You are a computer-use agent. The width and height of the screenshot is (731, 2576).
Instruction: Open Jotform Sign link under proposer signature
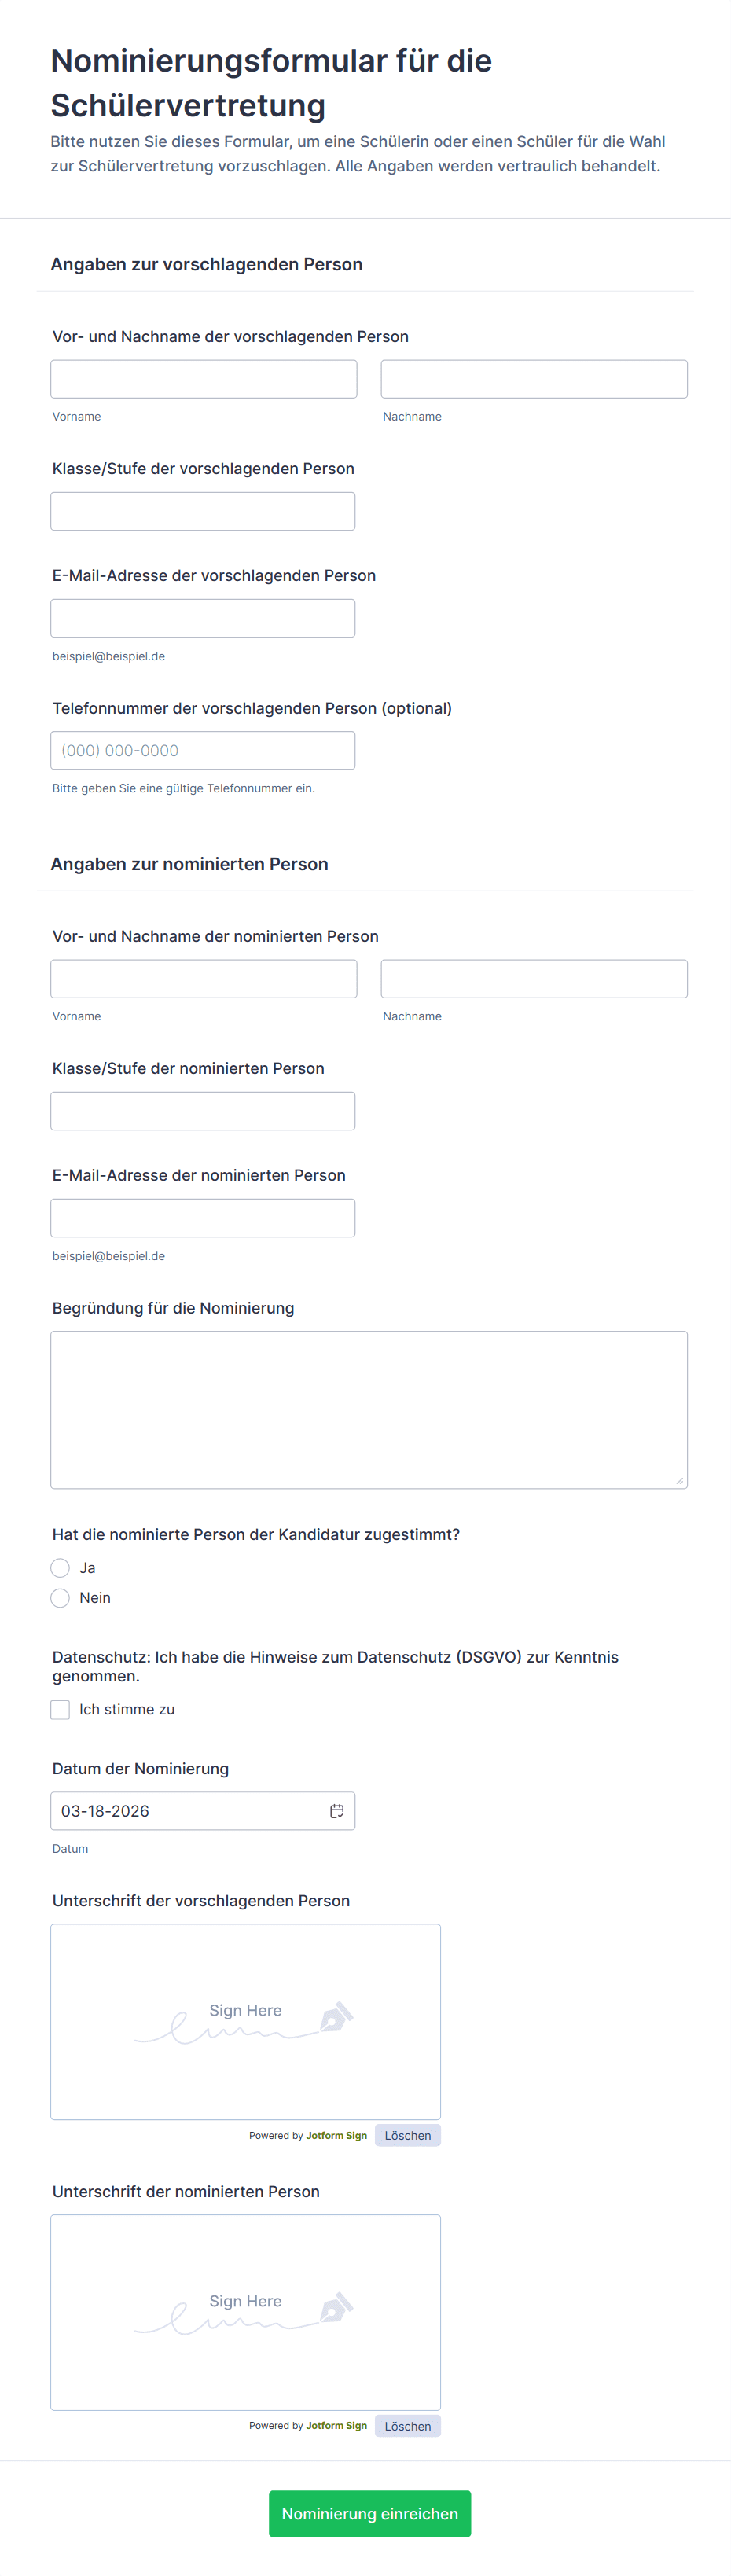[x=336, y=2135]
